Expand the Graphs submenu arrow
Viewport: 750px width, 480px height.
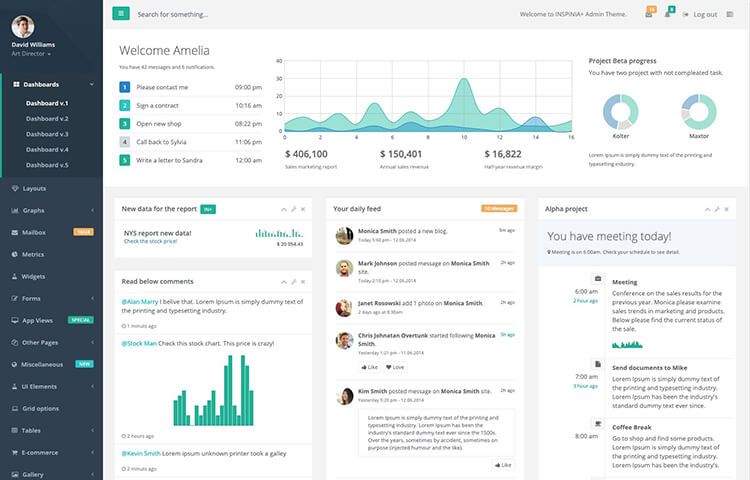[x=92, y=210]
